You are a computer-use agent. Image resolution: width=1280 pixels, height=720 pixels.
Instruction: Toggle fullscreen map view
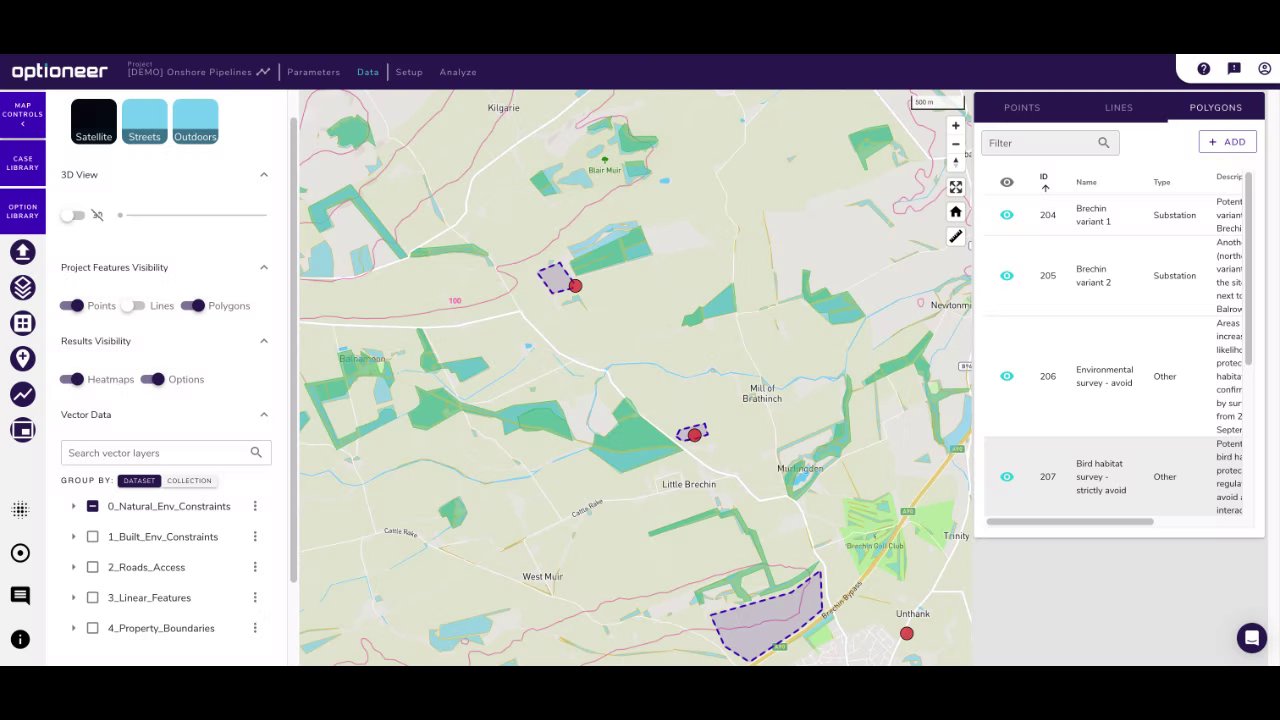(956, 187)
